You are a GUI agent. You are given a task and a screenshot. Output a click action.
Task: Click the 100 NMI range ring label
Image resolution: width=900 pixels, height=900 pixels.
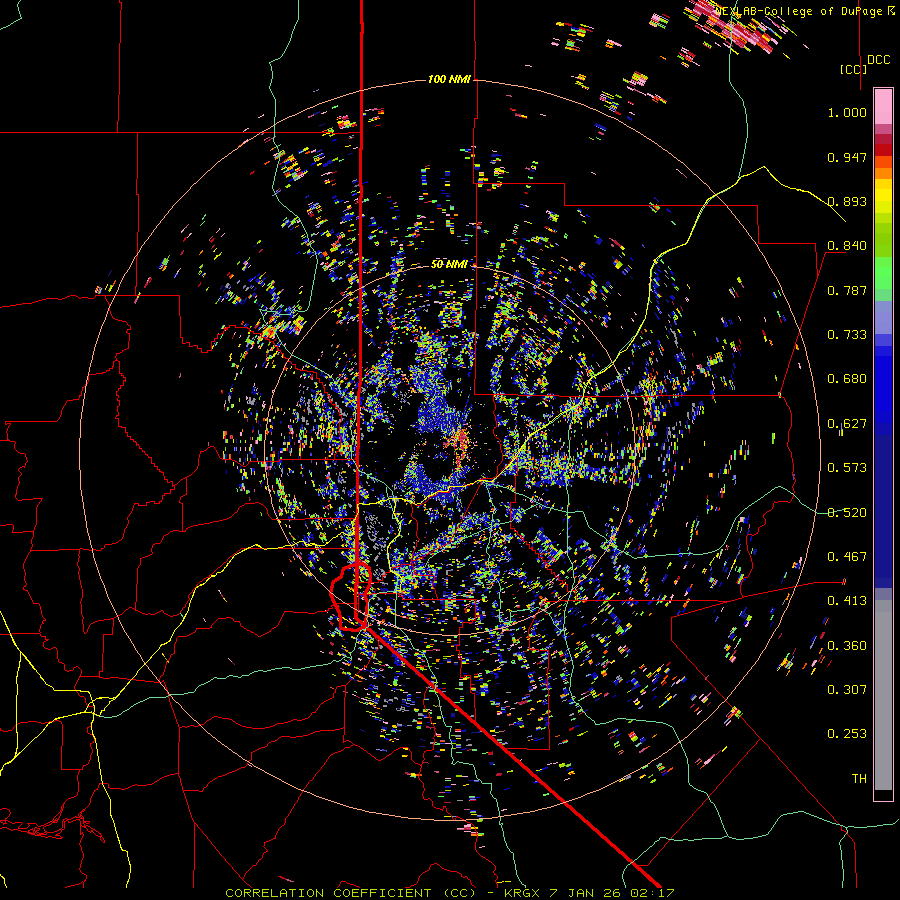pos(449,79)
